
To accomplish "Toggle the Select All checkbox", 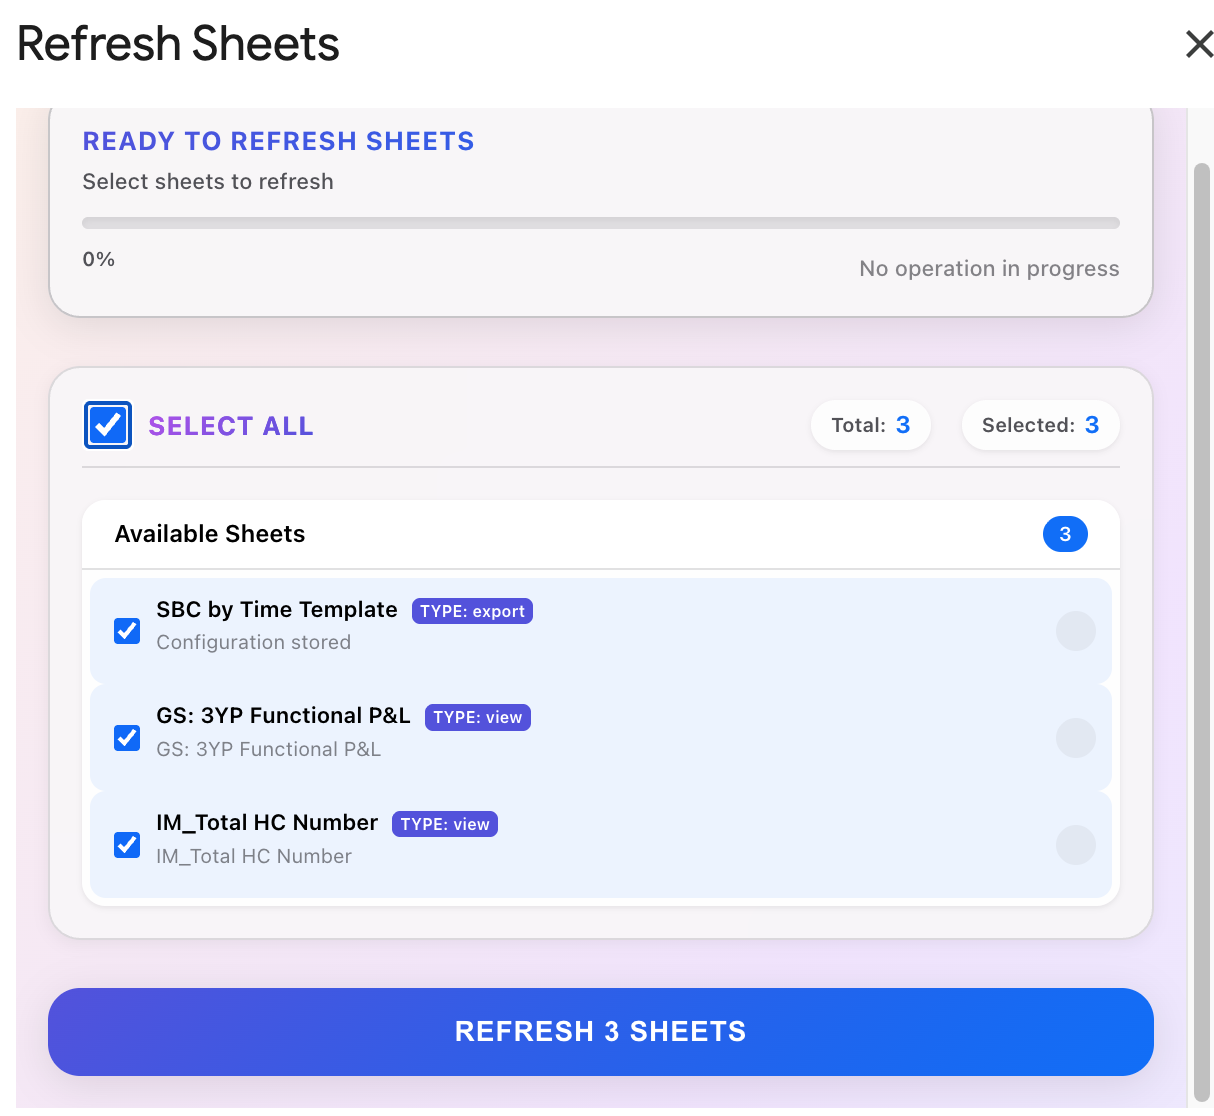I will (x=108, y=425).
